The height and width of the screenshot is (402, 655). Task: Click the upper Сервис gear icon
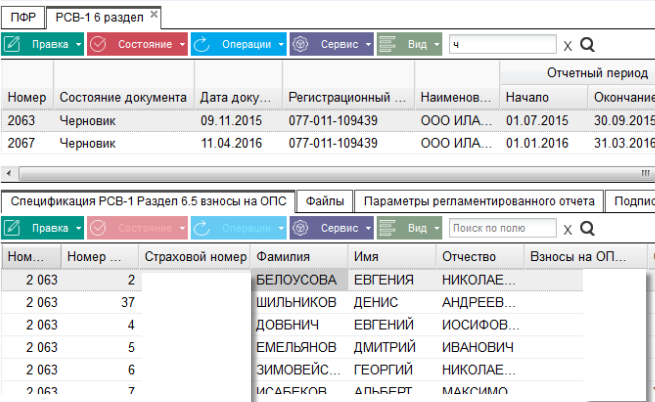300,44
